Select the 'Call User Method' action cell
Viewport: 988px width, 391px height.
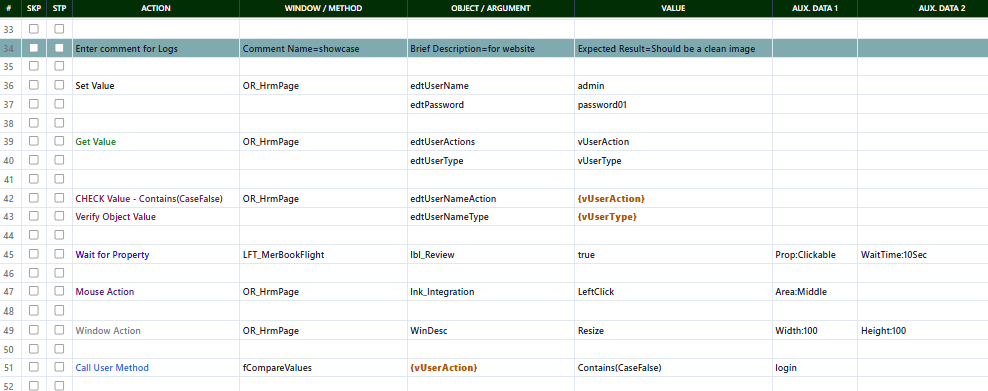coord(156,367)
